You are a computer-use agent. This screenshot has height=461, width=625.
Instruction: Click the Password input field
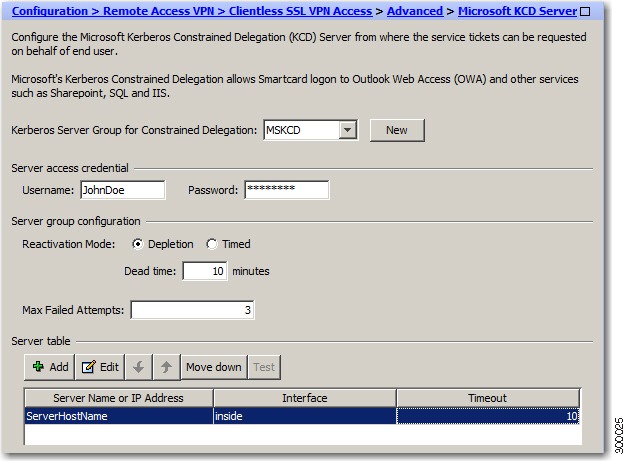[x=287, y=190]
